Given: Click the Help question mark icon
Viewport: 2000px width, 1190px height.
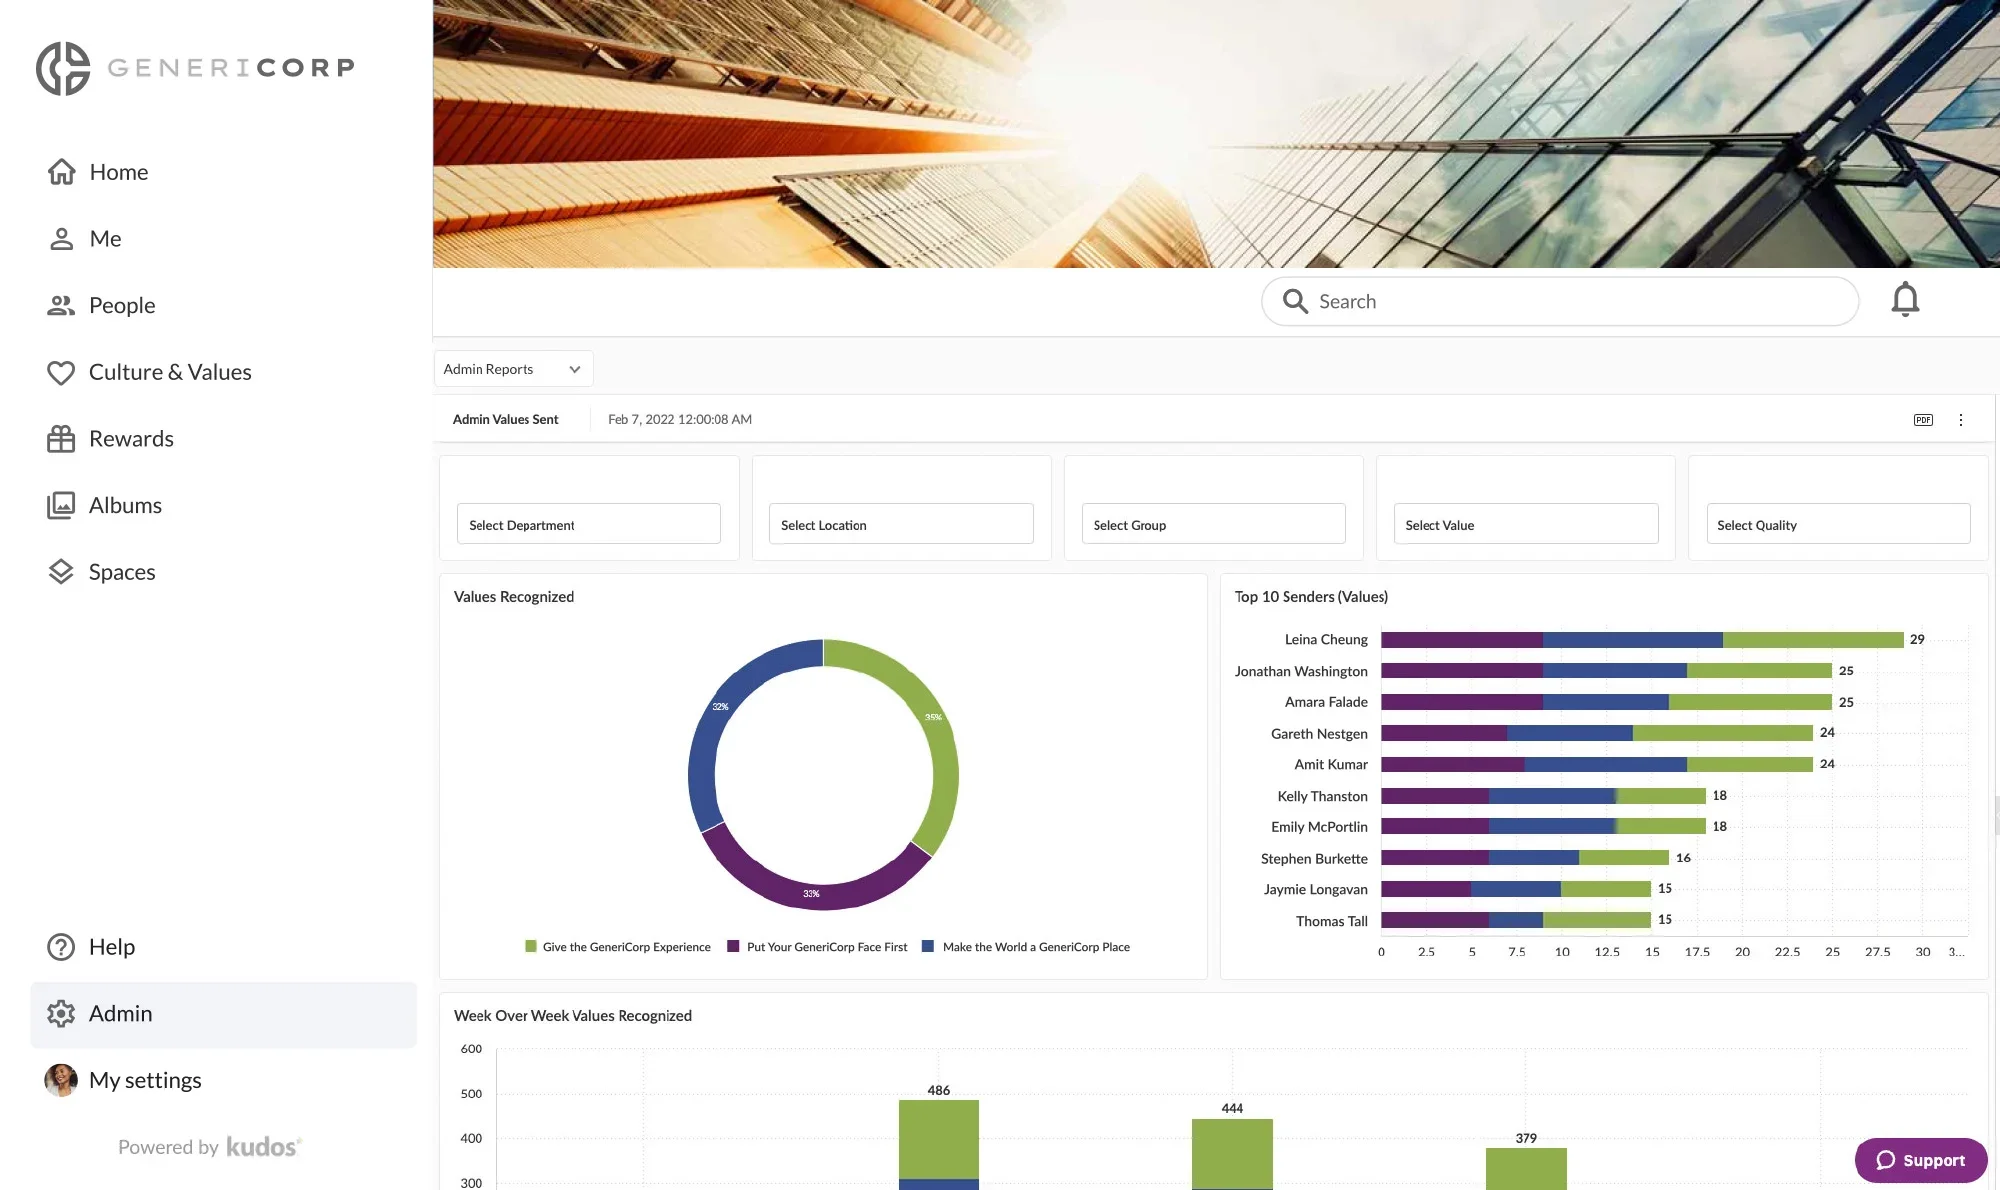Looking at the screenshot, I should click(x=61, y=947).
